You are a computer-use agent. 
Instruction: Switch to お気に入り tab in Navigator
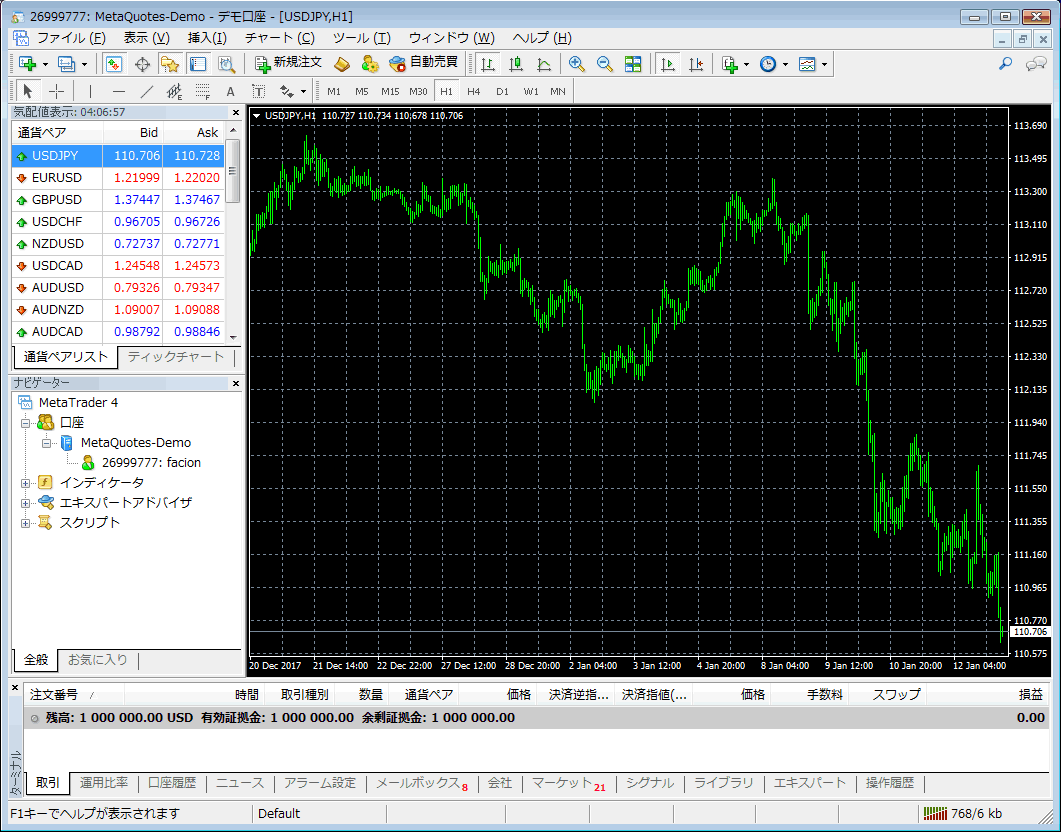point(97,659)
